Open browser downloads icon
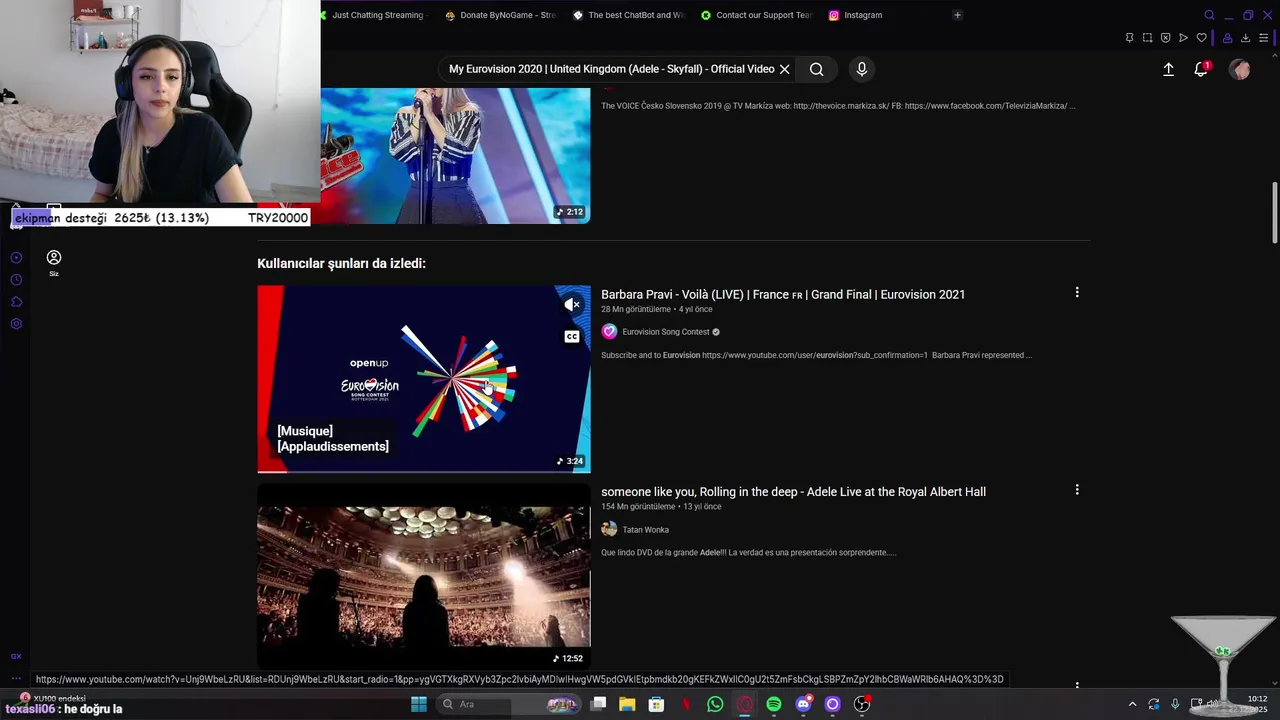 [1245, 38]
